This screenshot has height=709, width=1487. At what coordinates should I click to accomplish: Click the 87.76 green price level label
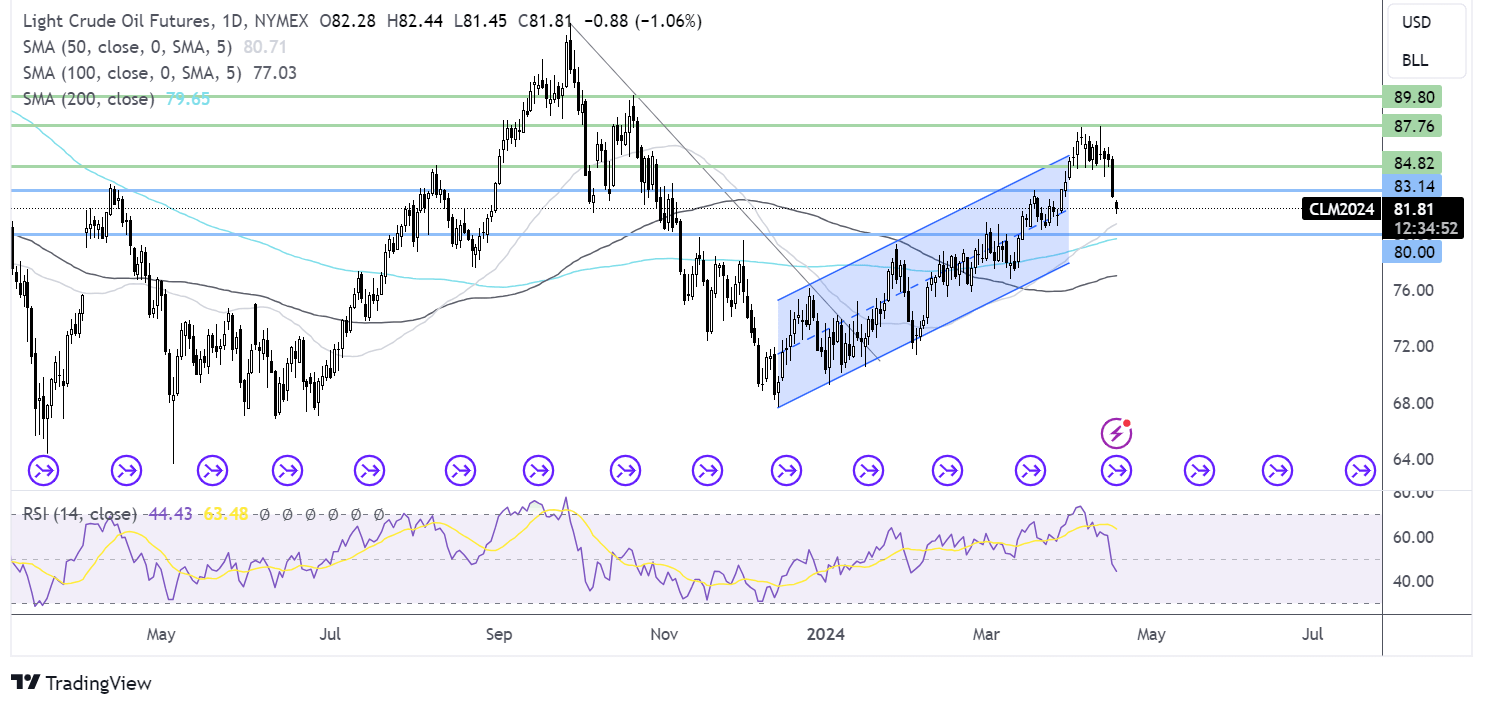point(1414,126)
